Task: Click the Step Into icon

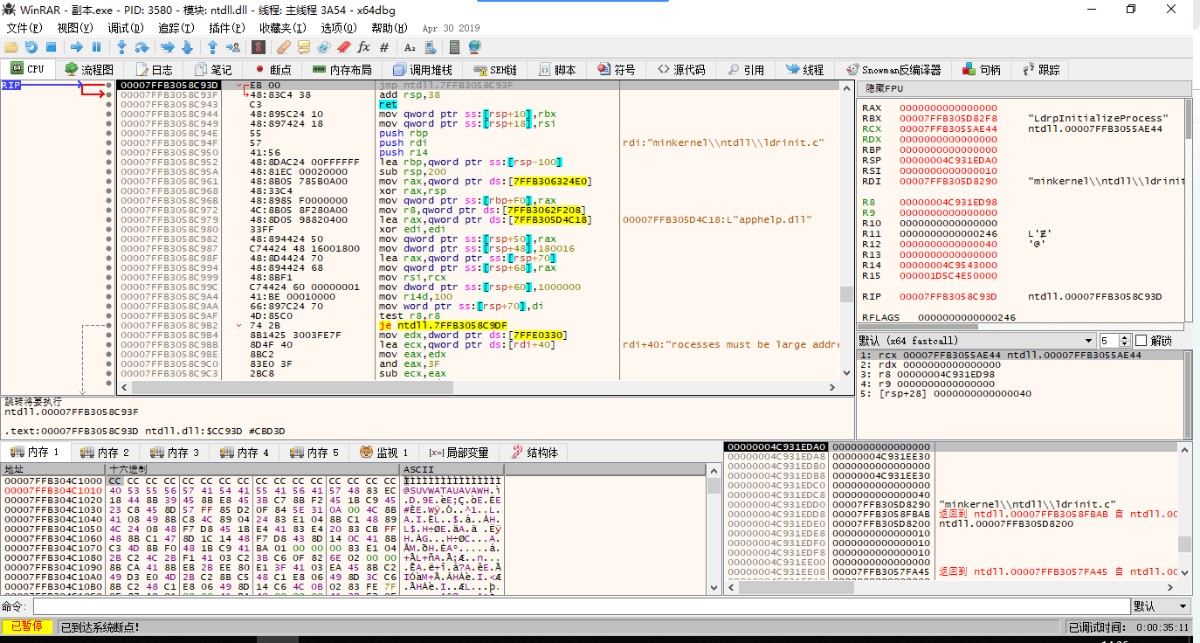Action: [x=122, y=47]
